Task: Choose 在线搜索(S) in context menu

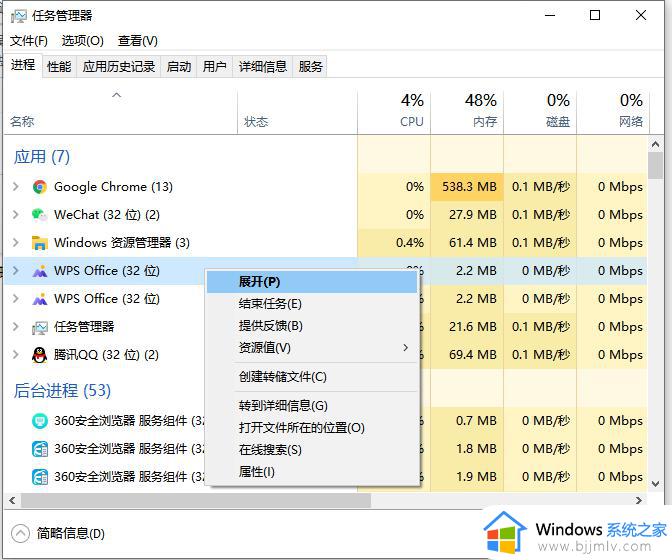Action: (312, 450)
